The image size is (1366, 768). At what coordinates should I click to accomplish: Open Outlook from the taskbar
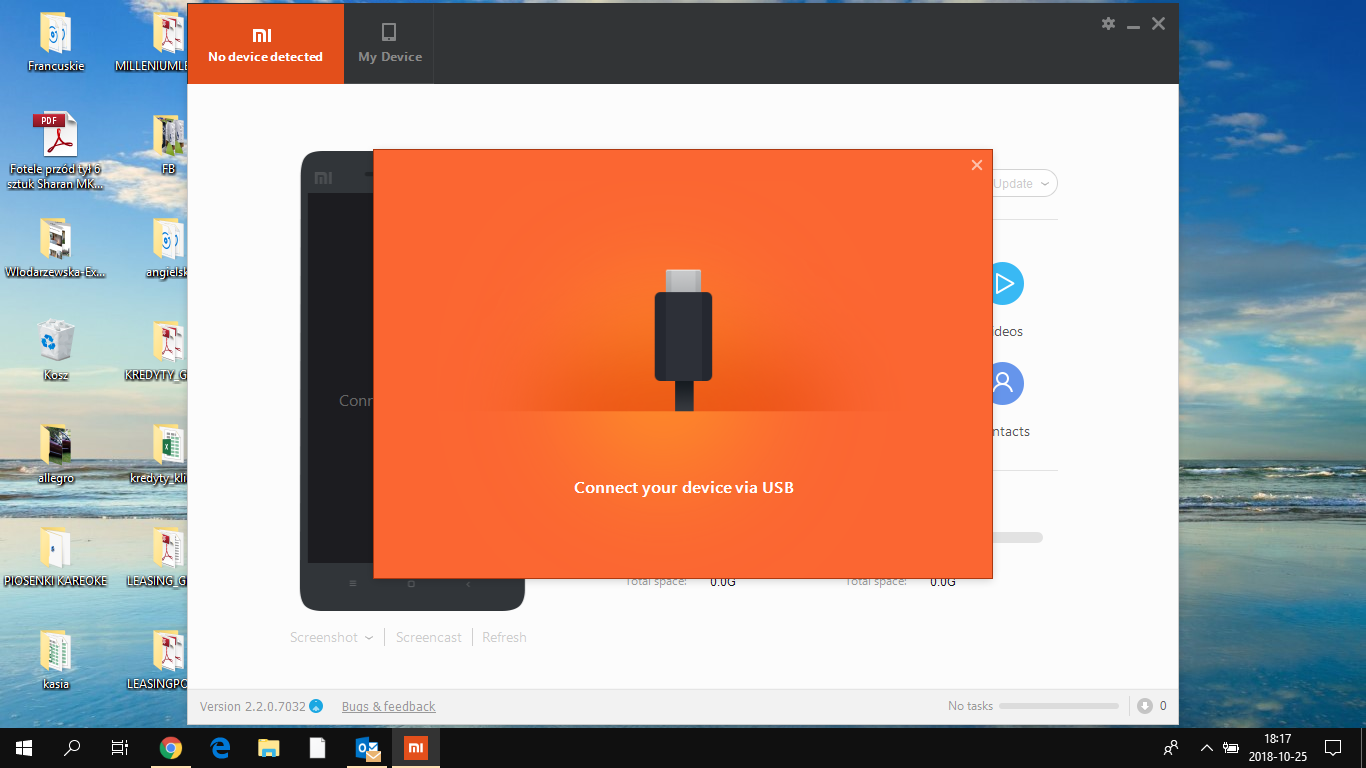[367, 748]
